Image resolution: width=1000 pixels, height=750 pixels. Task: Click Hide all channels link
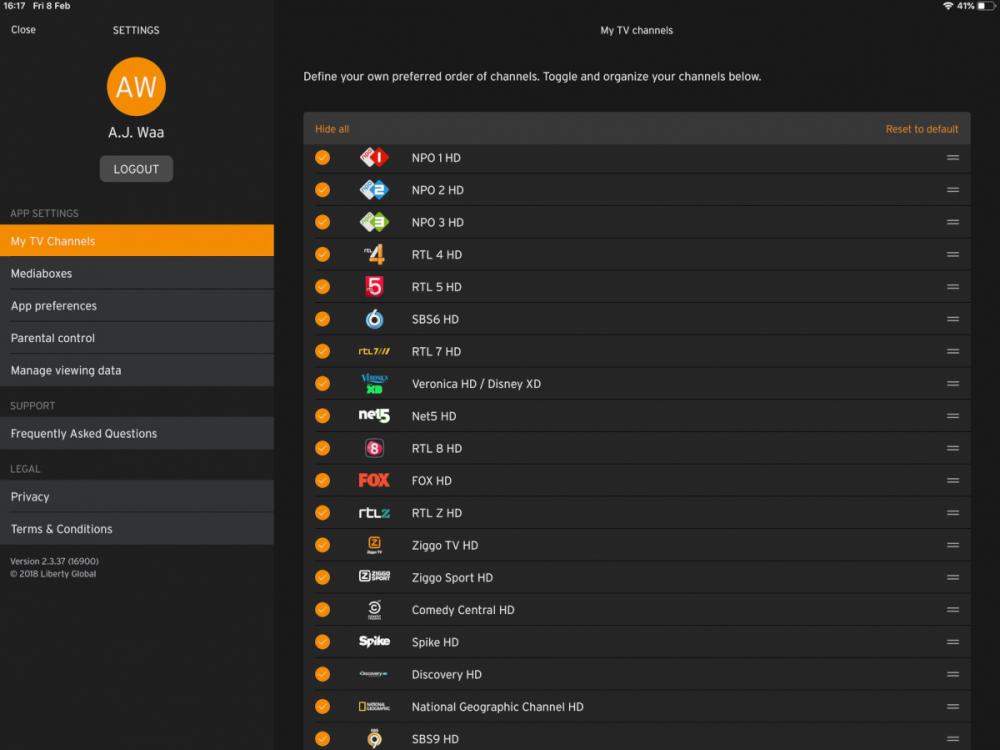click(332, 129)
